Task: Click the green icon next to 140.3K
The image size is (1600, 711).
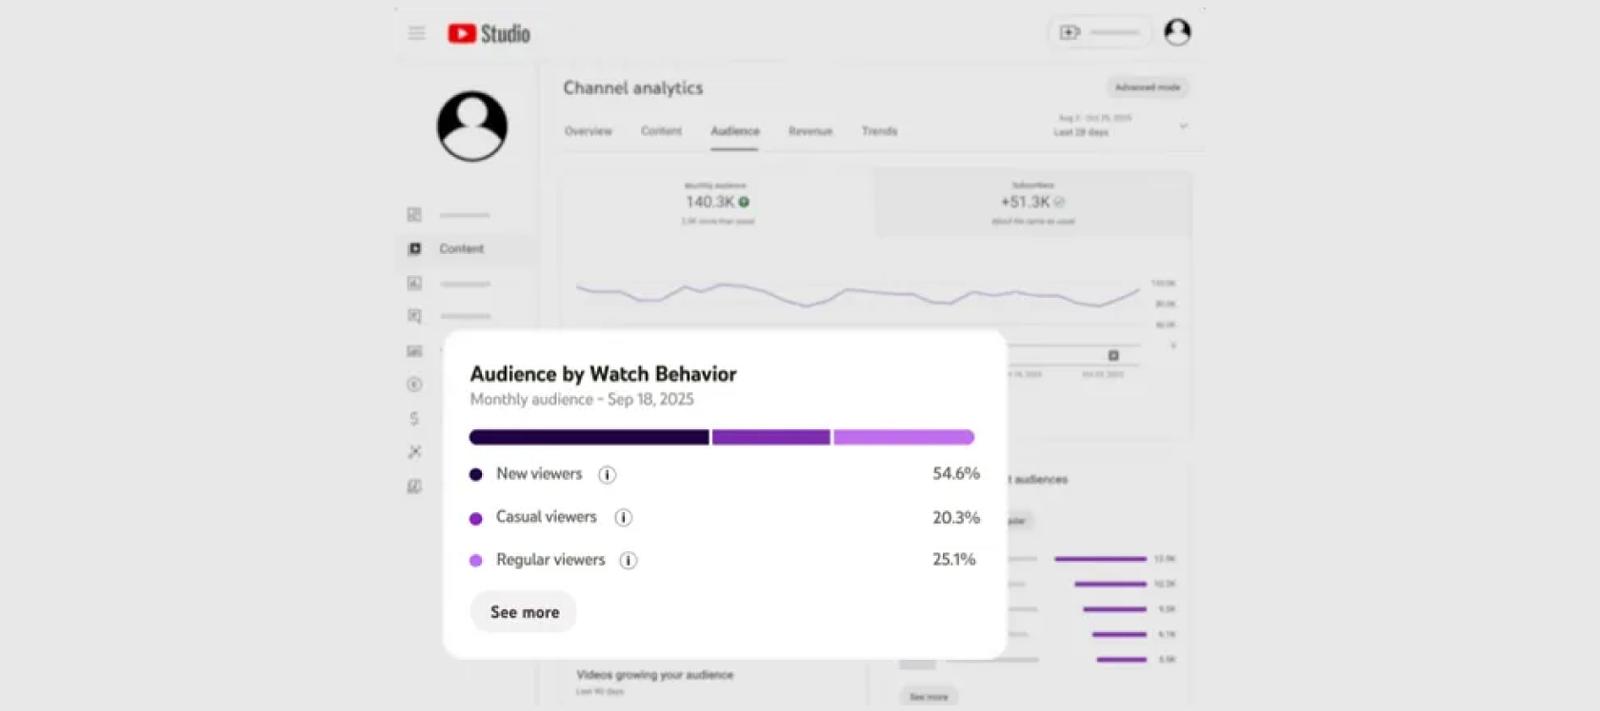Action: (x=744, y=202)
